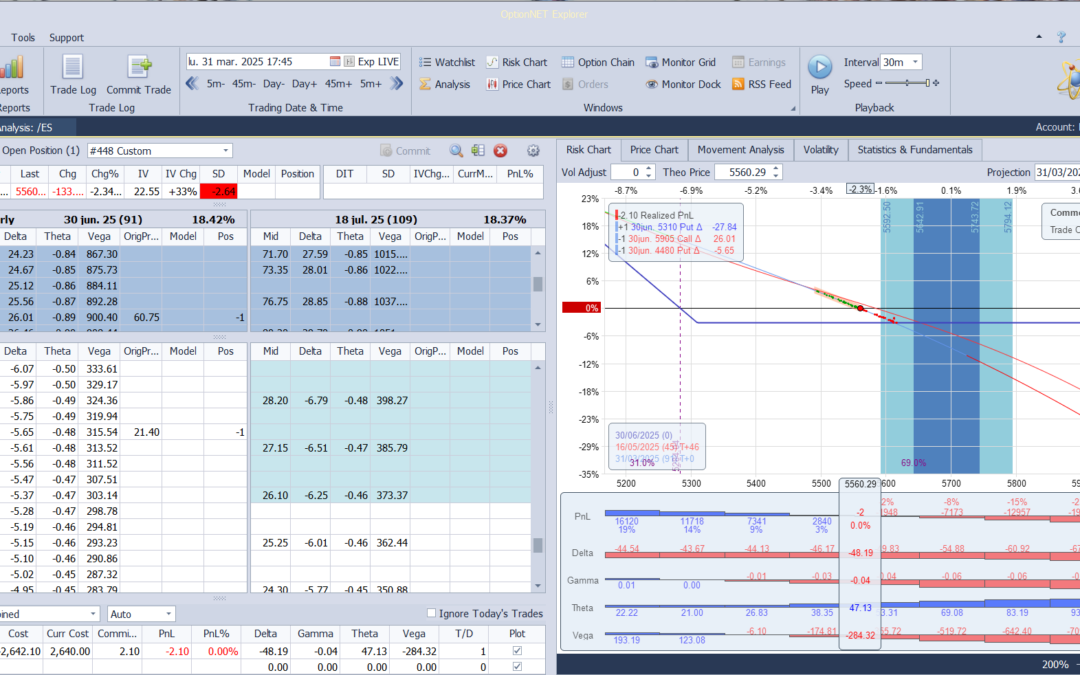1080x675 pixels.
Task: Switch to the Movement Analysis tab
Action: click(x=740, y=150)
